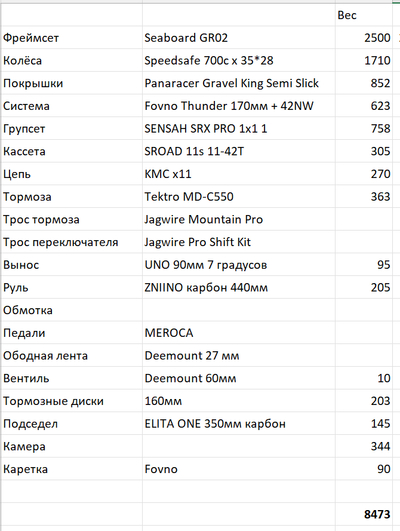The width and height of the screenshot is (400, 531).
Task: Select the Seaboard GR02 cell
Action: pos(239,38)
